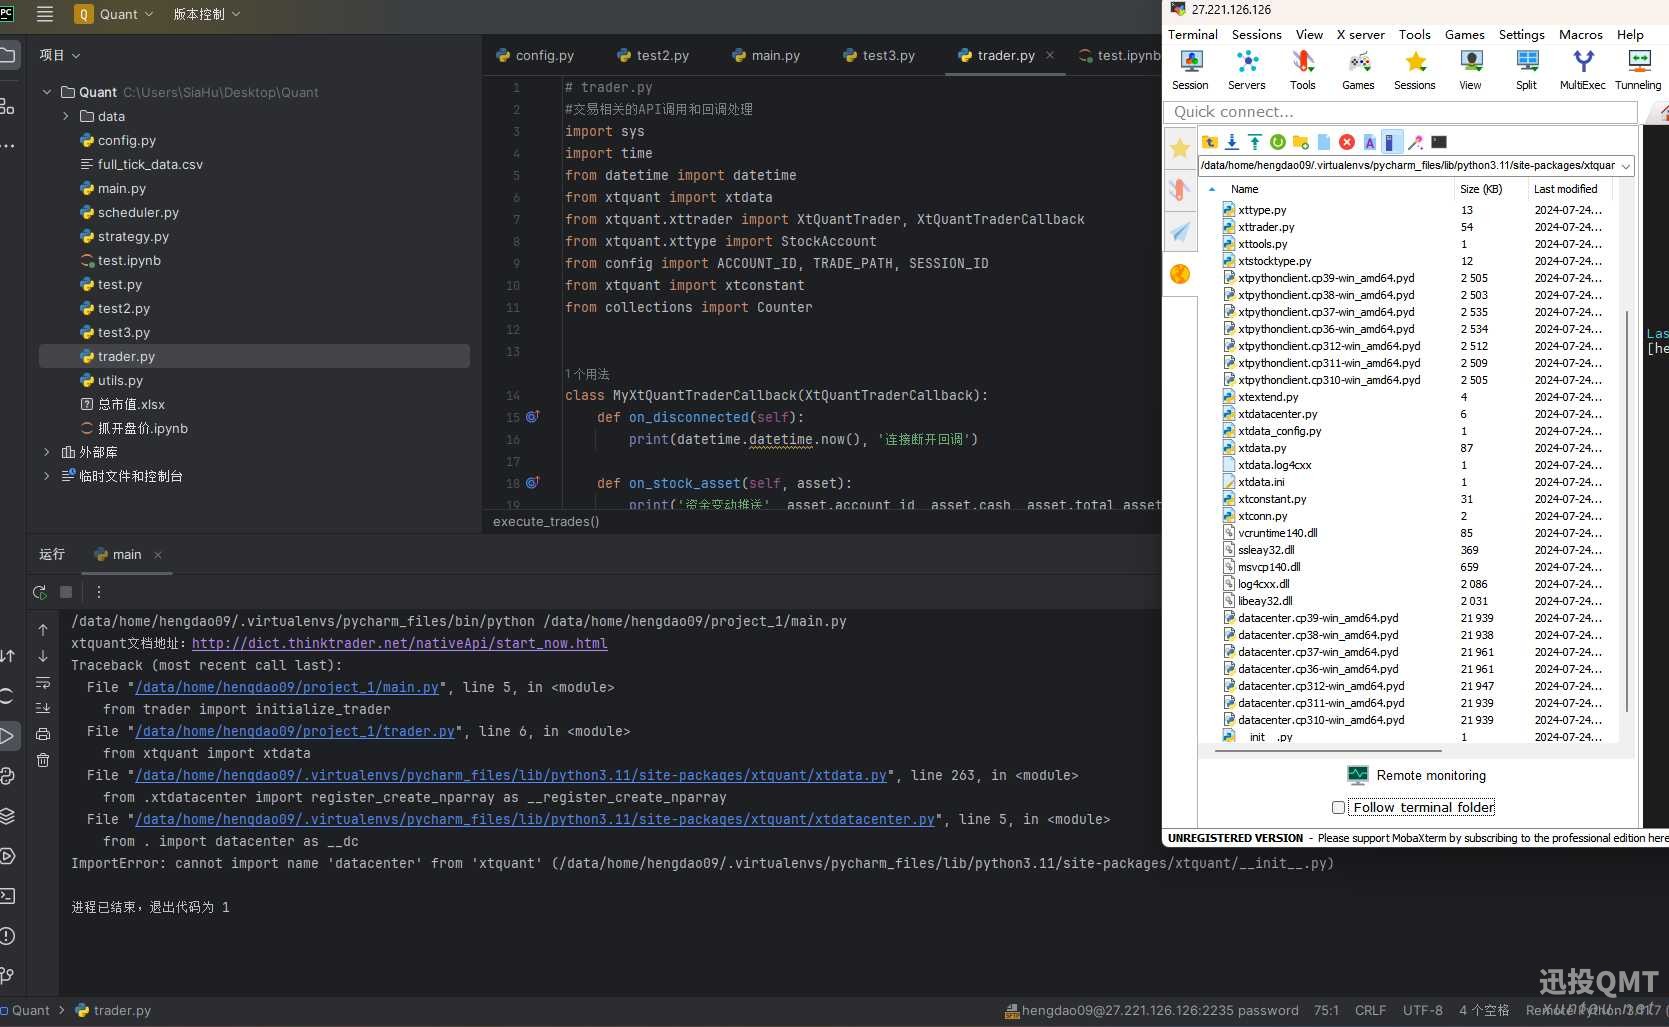Click MobaXterm Sessions star toolbar icon
The width and height of the screenshot is (1669, 1027).
(1415, 70)
